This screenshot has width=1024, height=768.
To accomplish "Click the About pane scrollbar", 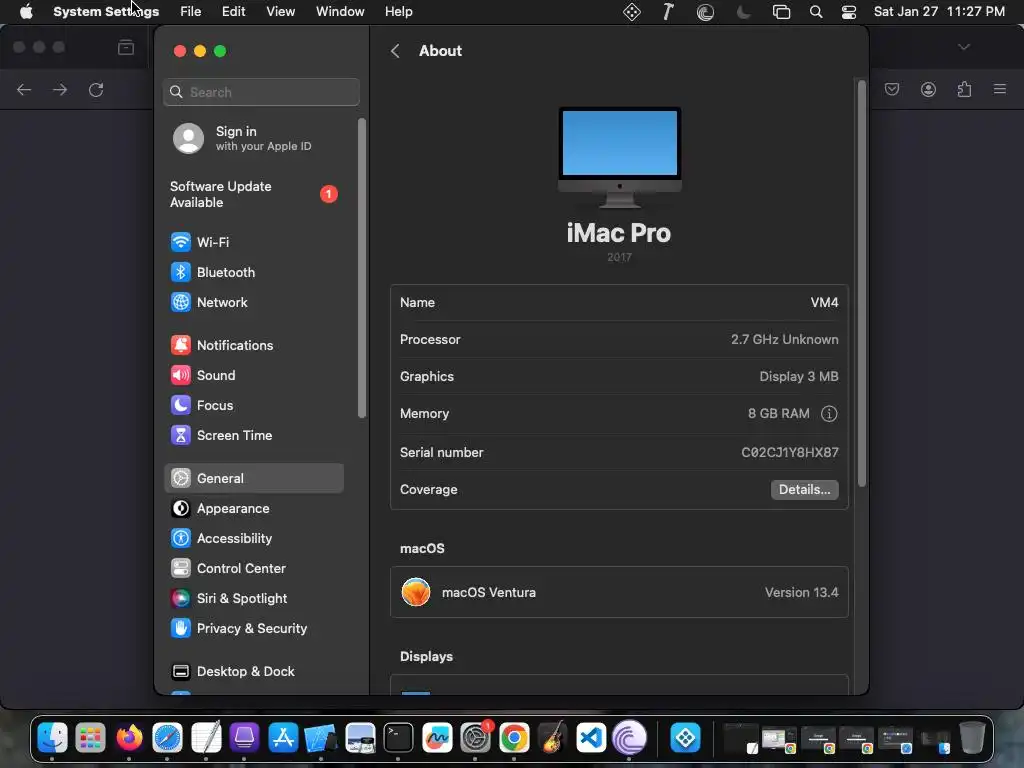I will [861, 283].
